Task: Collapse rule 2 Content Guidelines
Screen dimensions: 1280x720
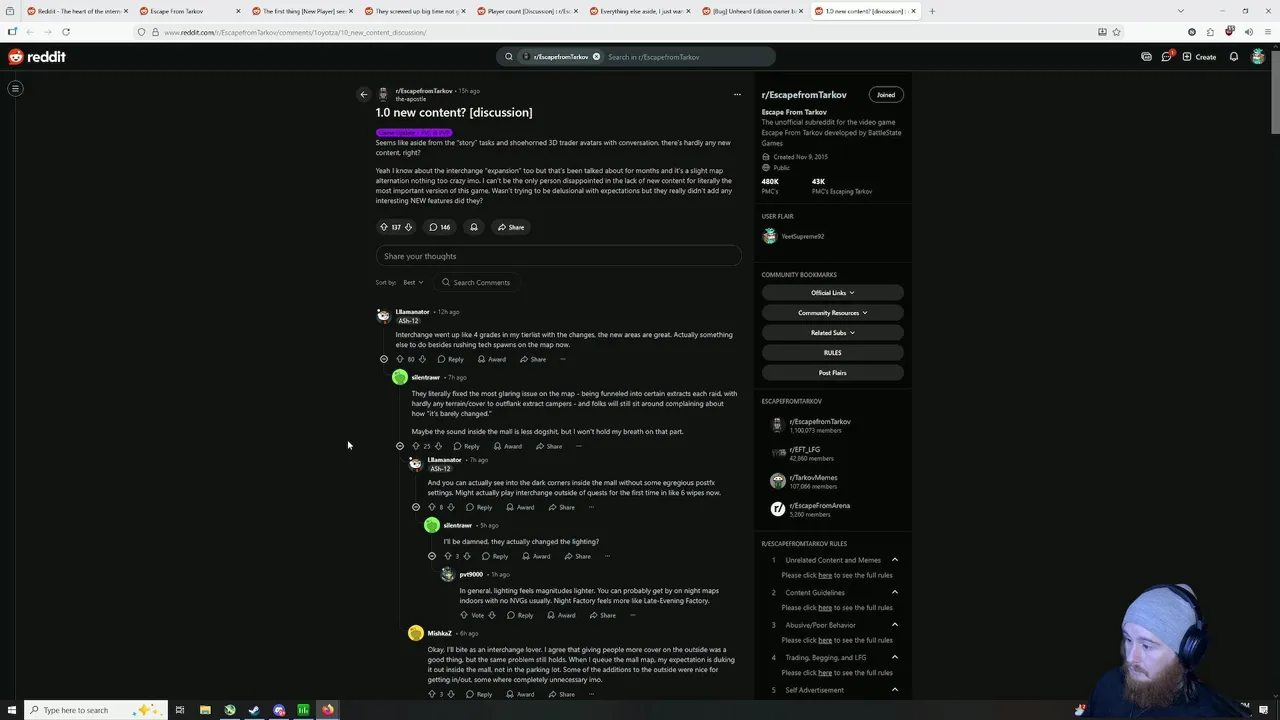Action: click(x=895, y=592)
